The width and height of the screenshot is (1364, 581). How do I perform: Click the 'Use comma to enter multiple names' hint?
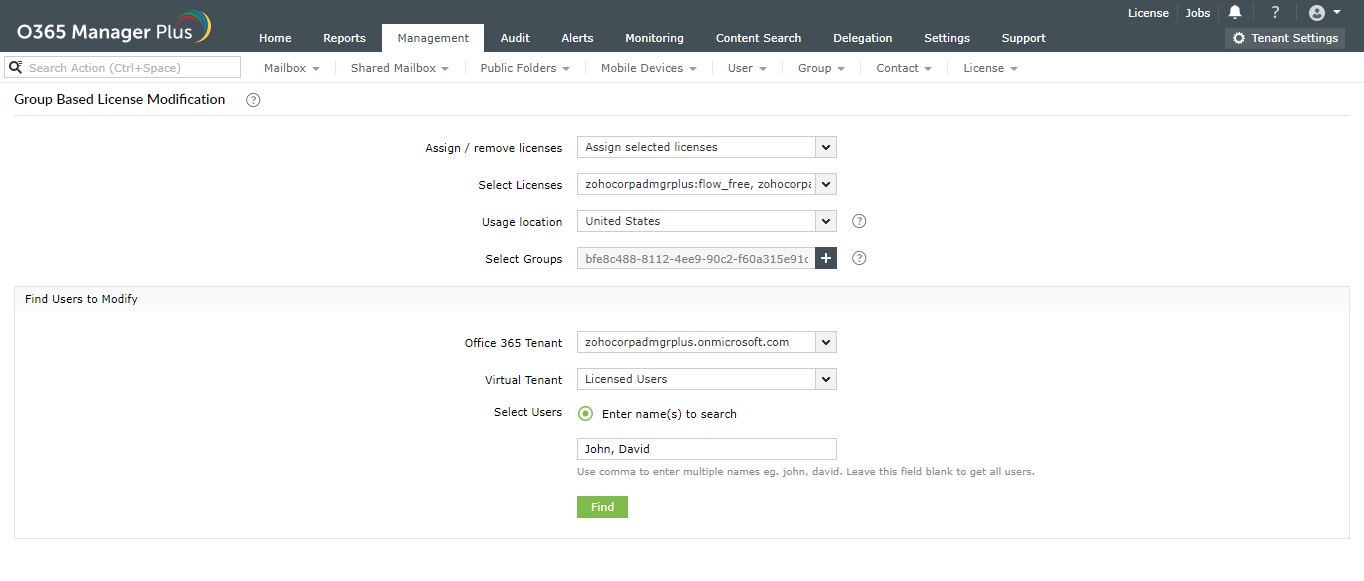point(806,471)
